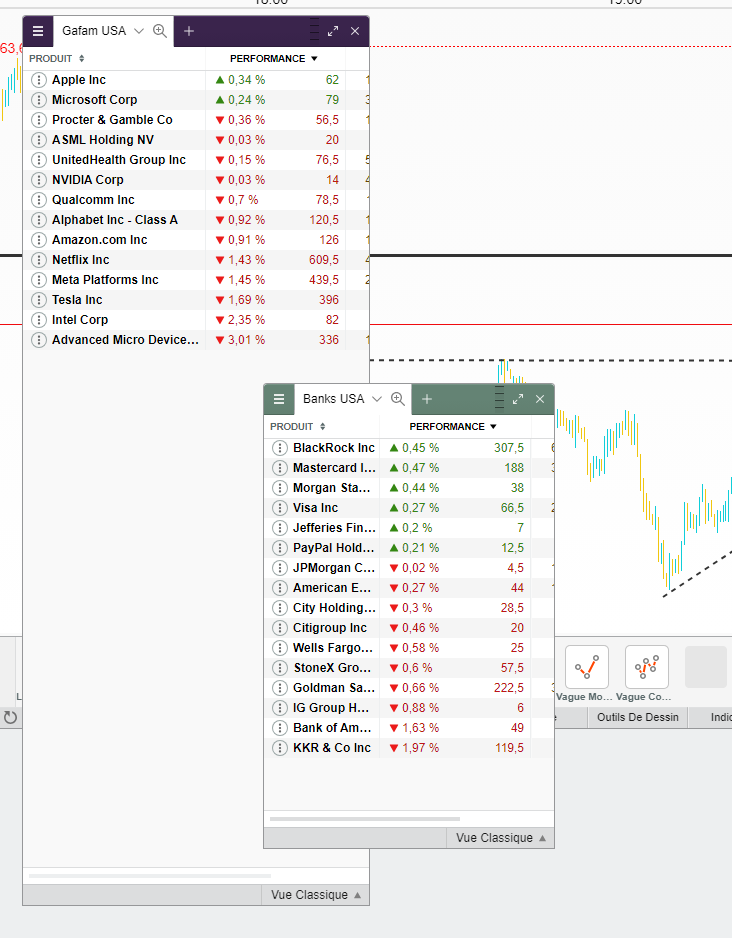
Task: Open options menu for Intel Corp
Action: point(39,320)
